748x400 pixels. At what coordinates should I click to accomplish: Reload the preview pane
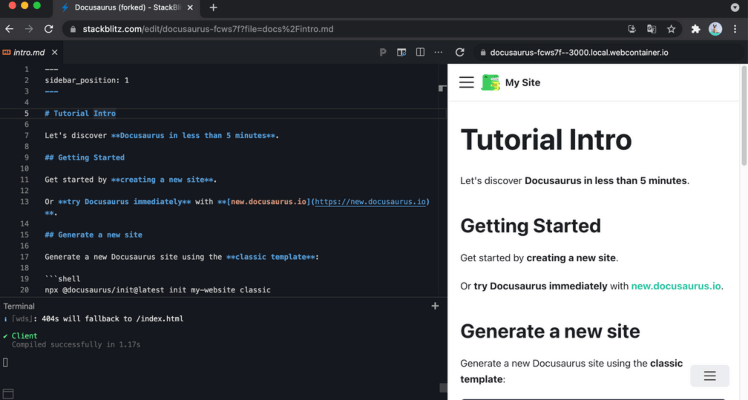(460, 52)
